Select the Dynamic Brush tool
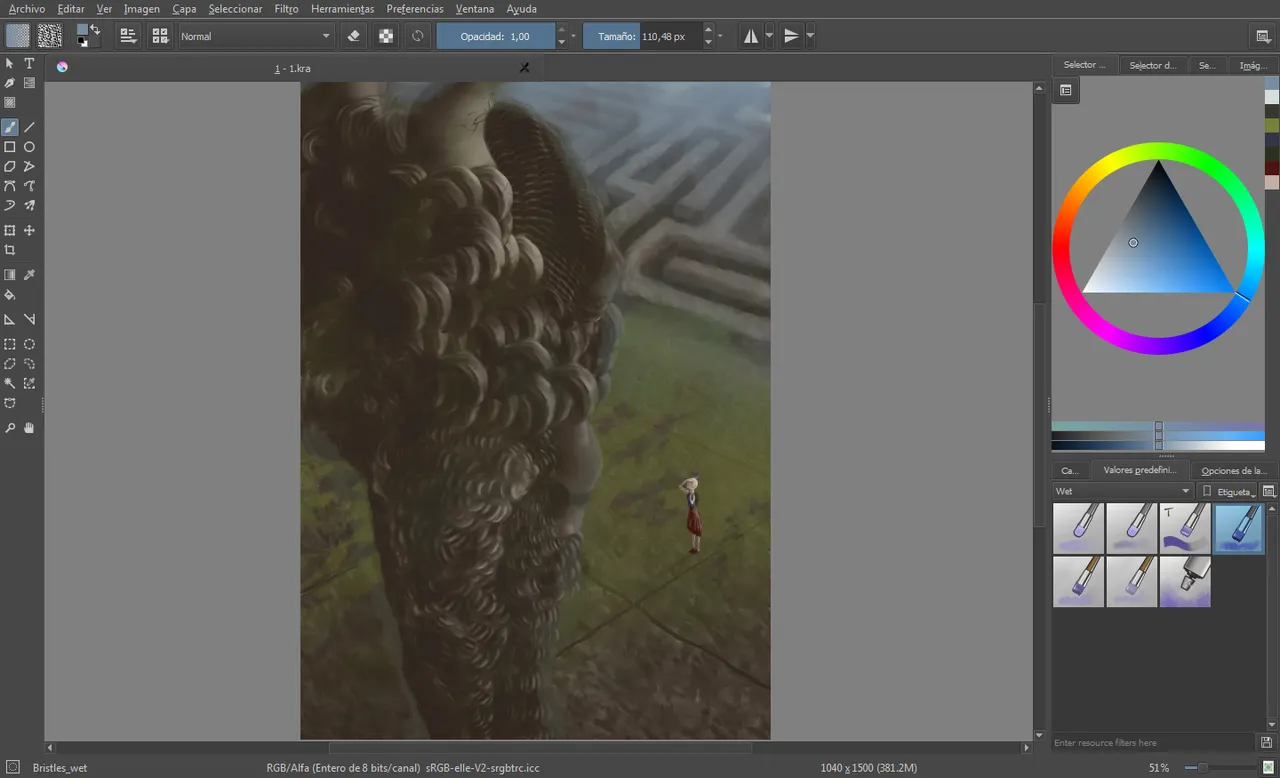This screenshot has height=778, width=1280. tap(10, 206)
